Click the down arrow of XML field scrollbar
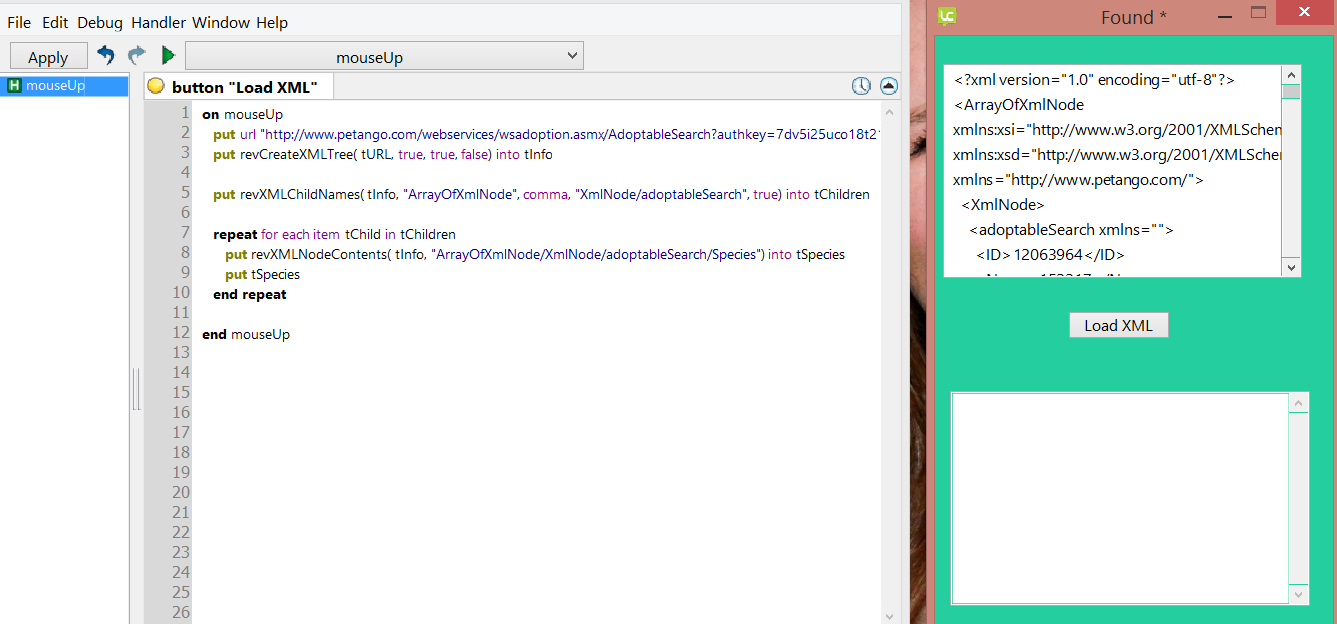 (x=1291, y=267)
